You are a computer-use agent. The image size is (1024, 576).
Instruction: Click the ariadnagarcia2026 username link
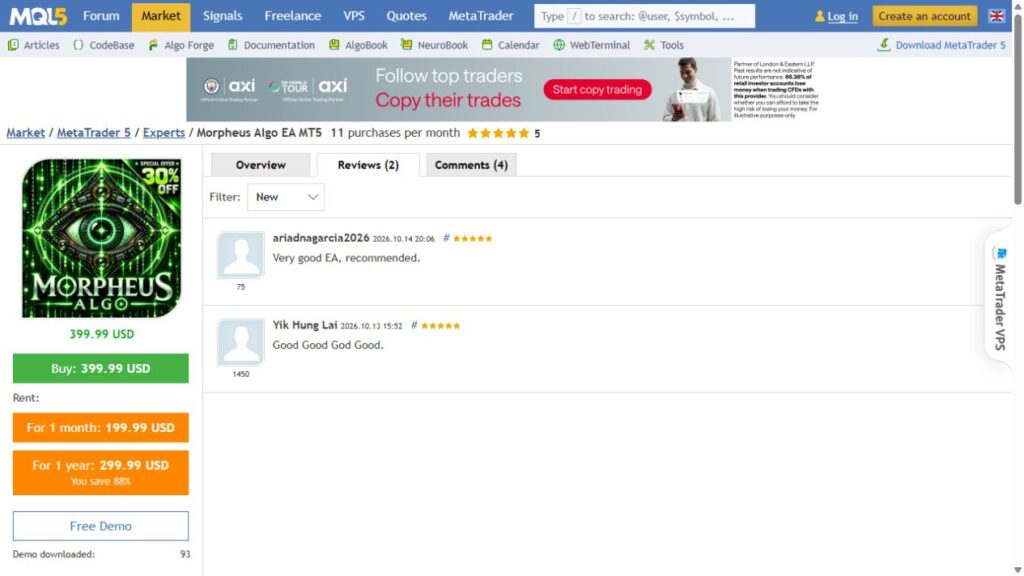pyautogui.click(x=321, y=238)
